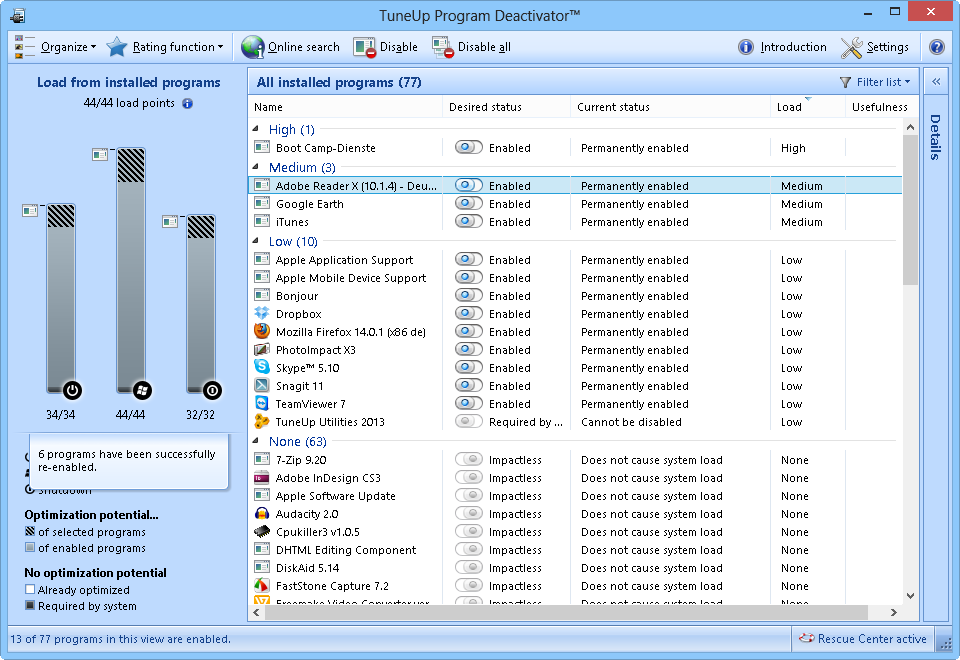
Task: Expand the Details side panel
Action: 936,82
